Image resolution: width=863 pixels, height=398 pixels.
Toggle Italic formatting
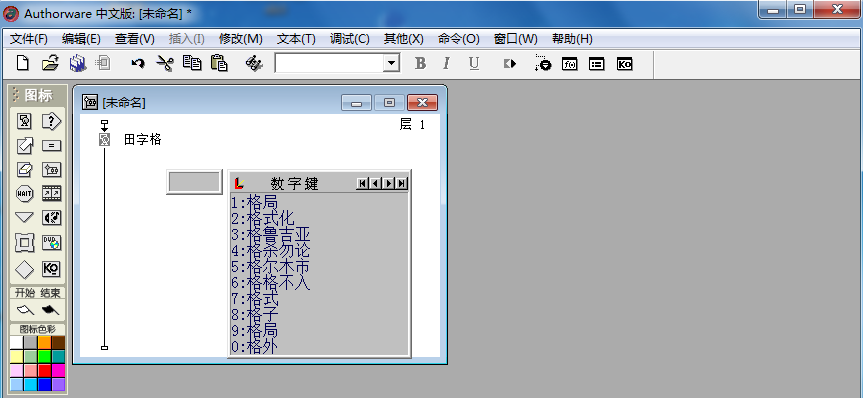(446, 63)
